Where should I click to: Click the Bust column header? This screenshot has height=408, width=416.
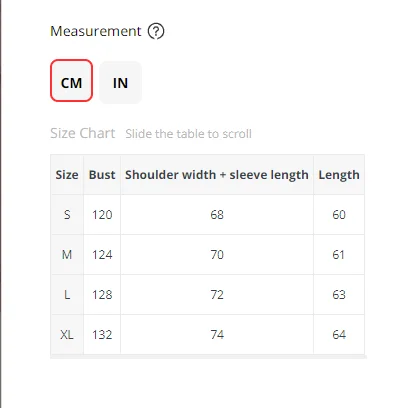point(102,175)
